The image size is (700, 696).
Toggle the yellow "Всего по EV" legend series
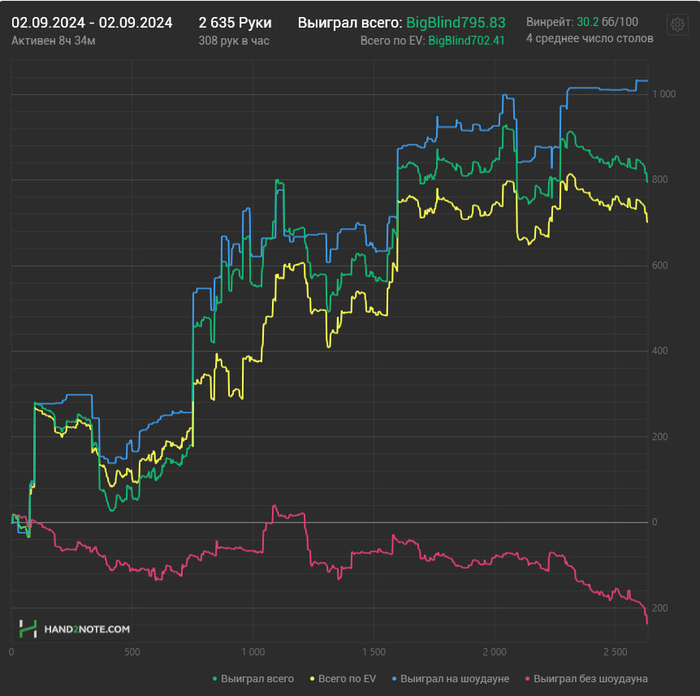[343, 679]
